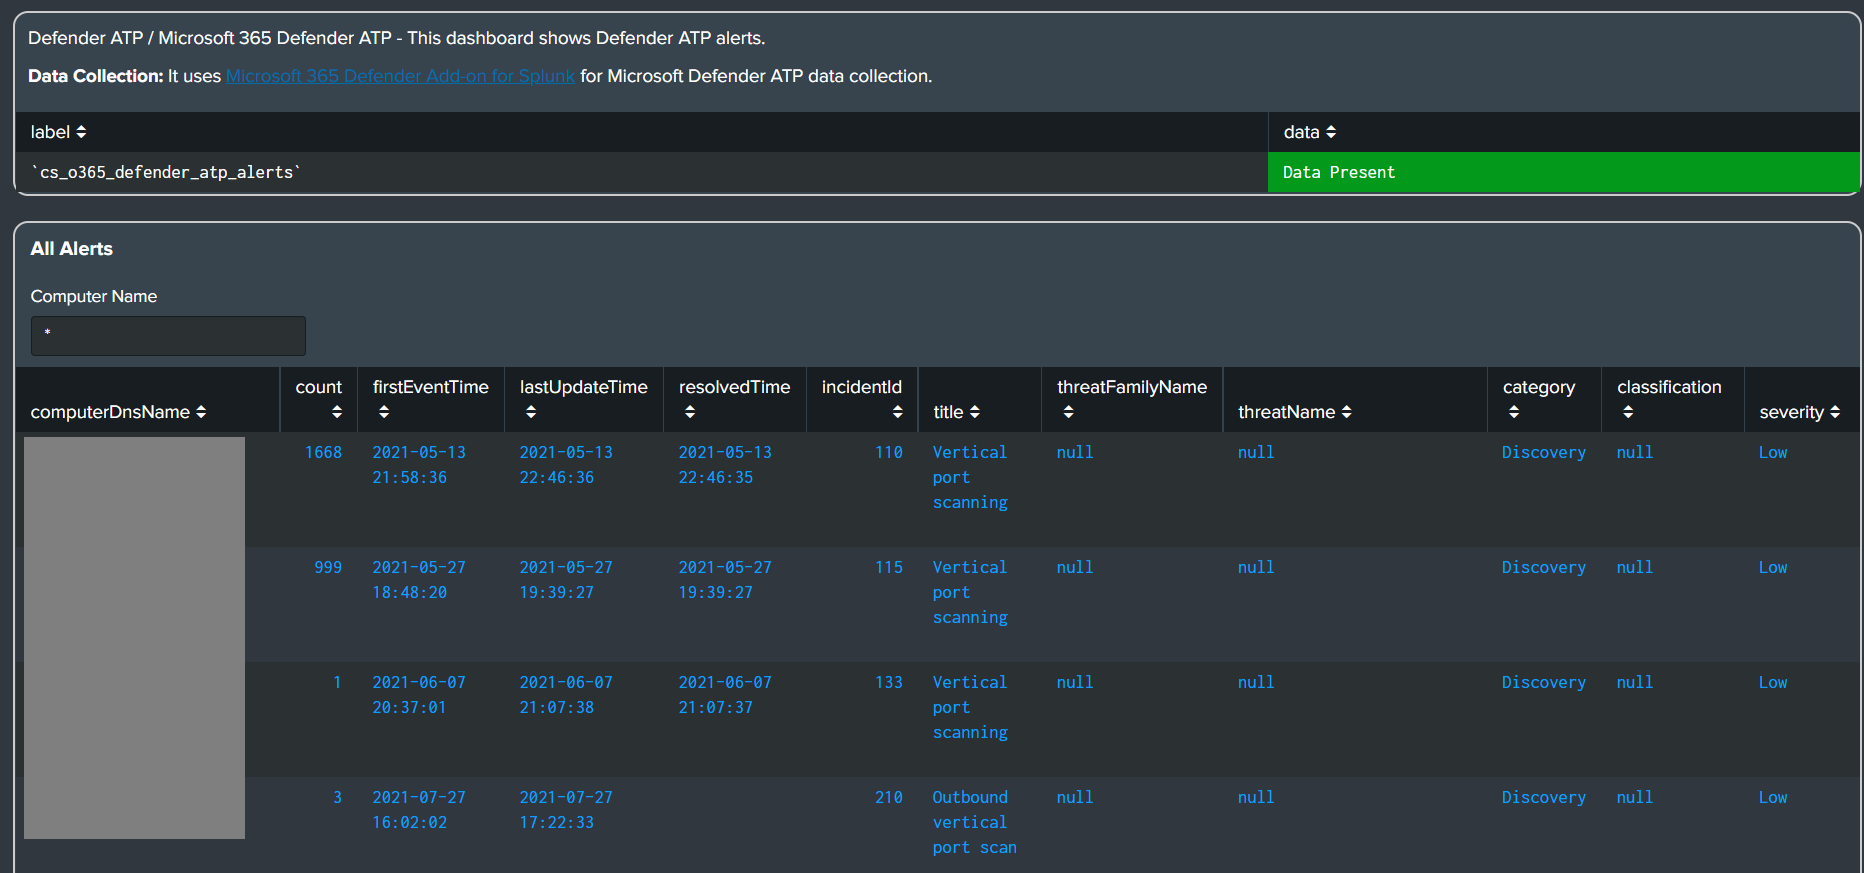Open firstEventTime 2021-05-13 21:58:36
Viewport: 1864px width, 873px height.
click(x=419, y=465)
